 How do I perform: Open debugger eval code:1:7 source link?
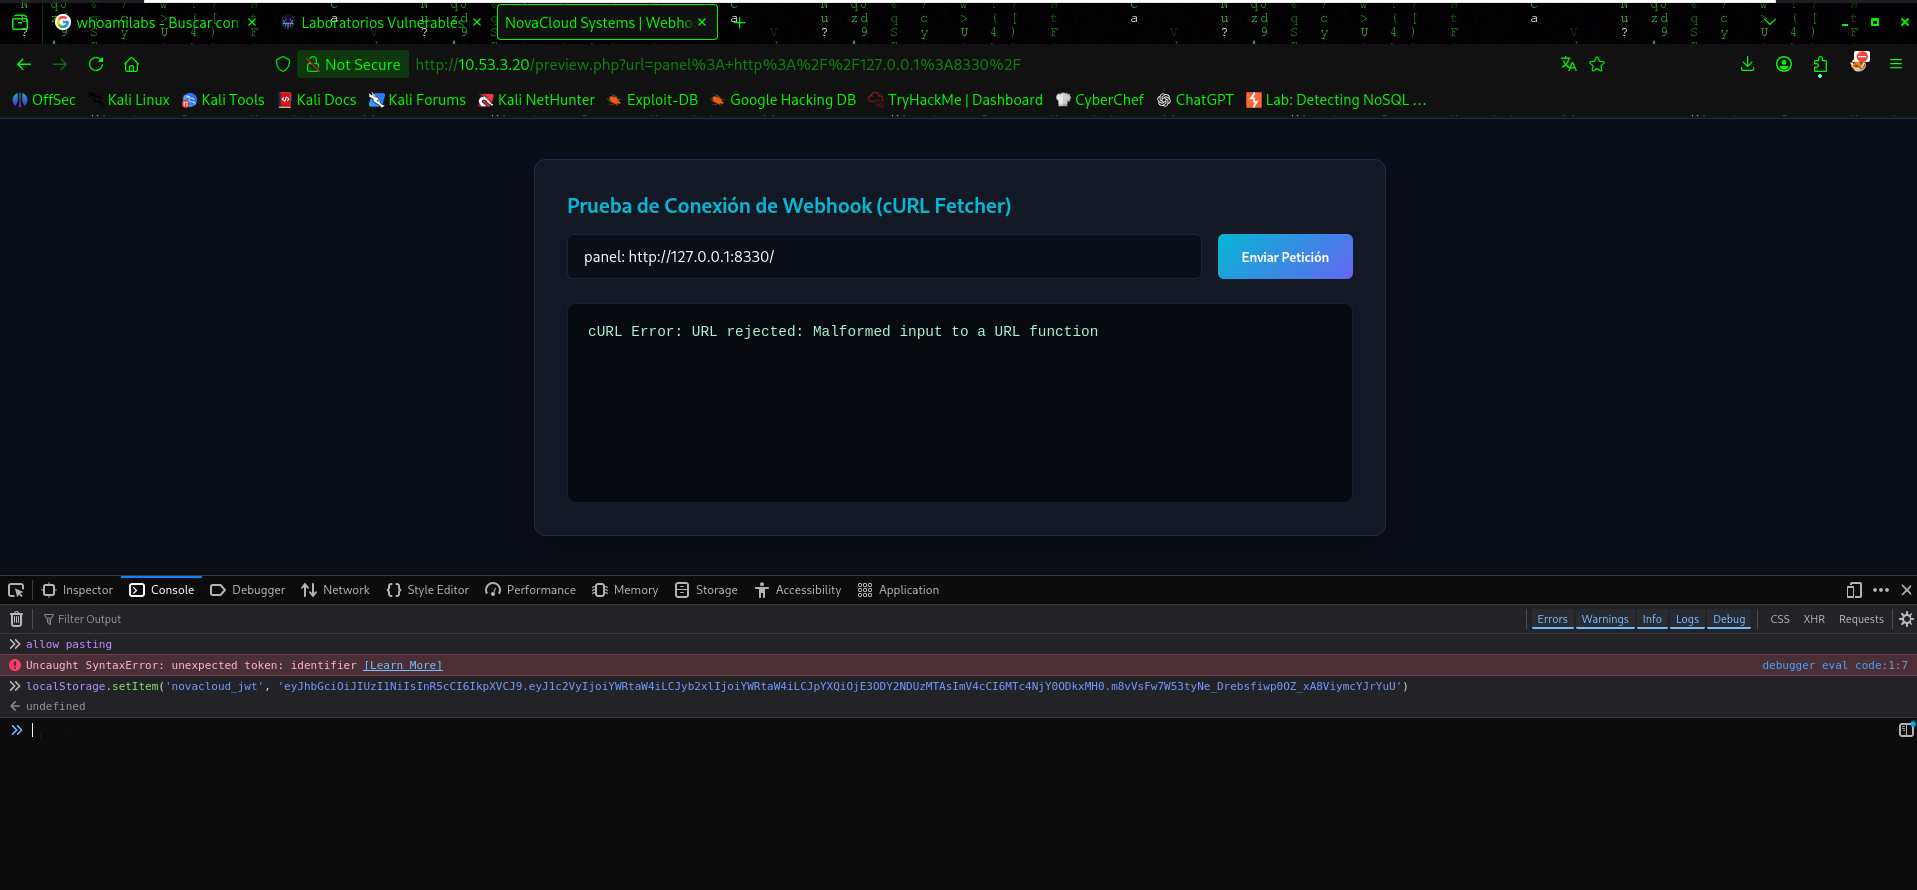click(1834, 665)
